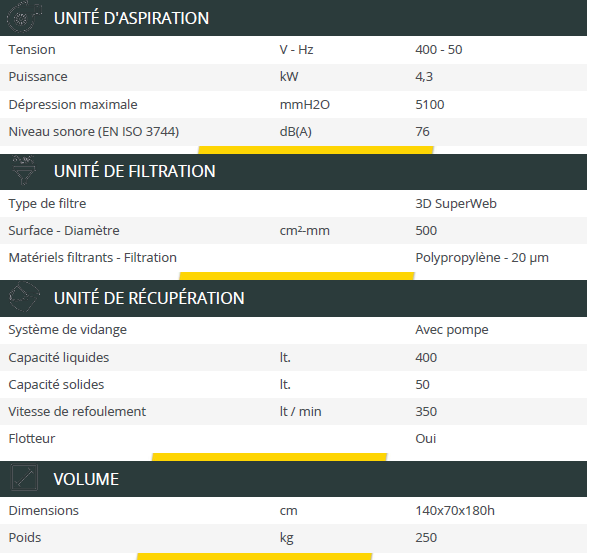Click the yellow bar below Matériels filtrants row
Viewport: 593px width, 560px height.
point(297,276)
